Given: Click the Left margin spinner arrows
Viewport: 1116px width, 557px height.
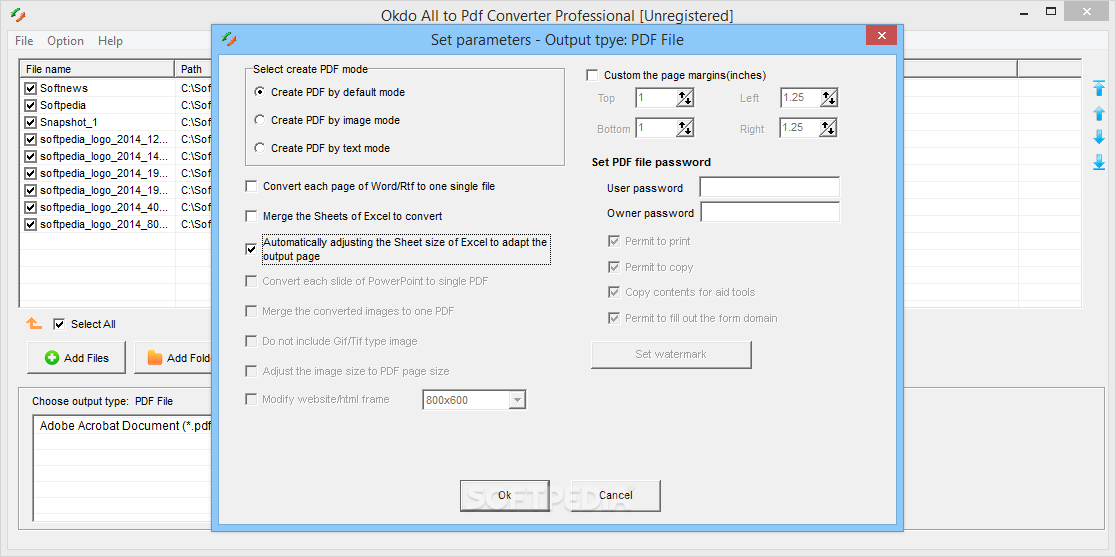Looking at the screenshot, I should (828, 97).
